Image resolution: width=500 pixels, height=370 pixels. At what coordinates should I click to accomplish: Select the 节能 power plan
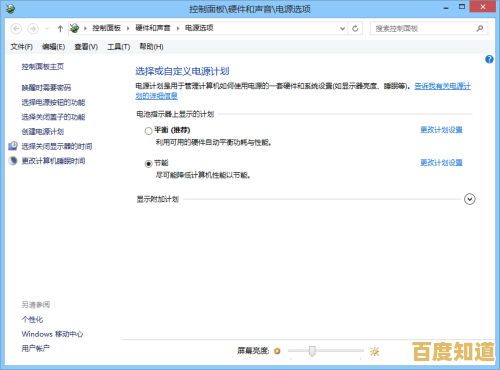tap(148, 164)
